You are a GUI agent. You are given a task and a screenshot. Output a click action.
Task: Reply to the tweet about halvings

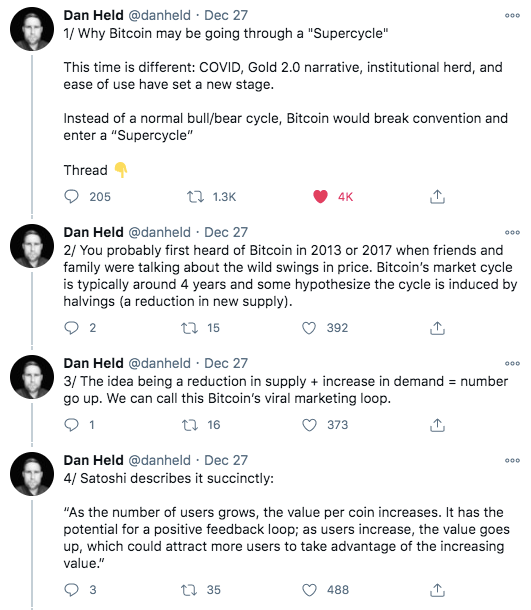click(x=72, y=328)
